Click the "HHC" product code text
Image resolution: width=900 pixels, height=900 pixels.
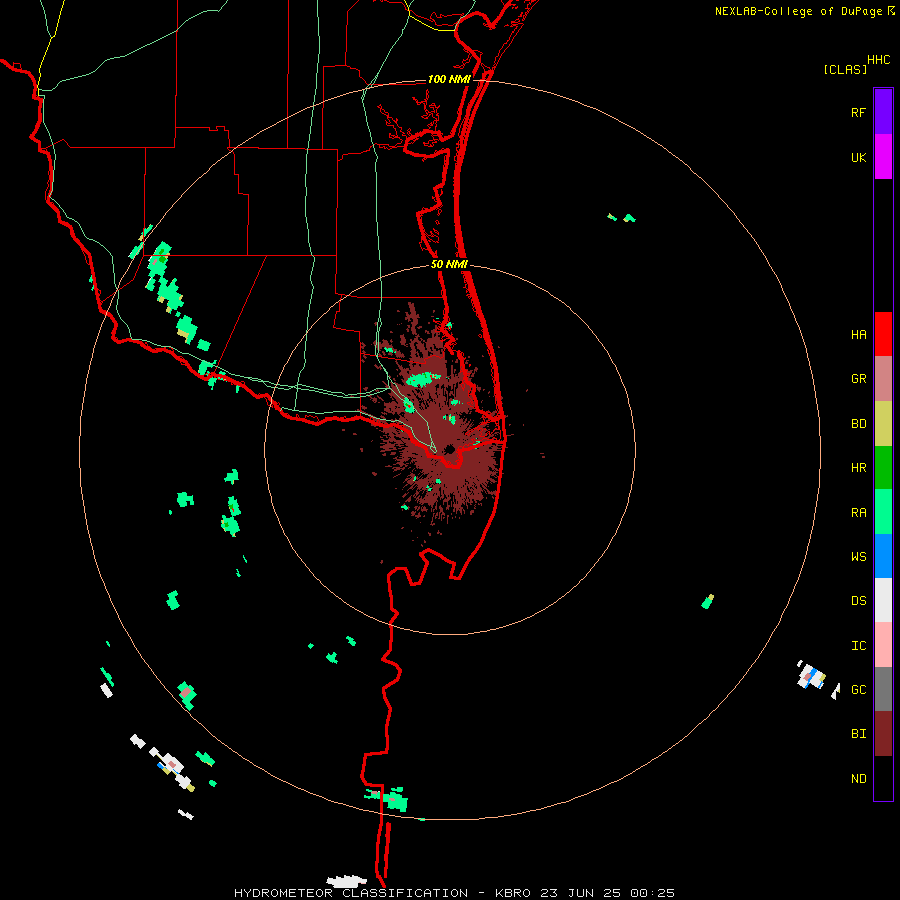(x=879, y=60)
